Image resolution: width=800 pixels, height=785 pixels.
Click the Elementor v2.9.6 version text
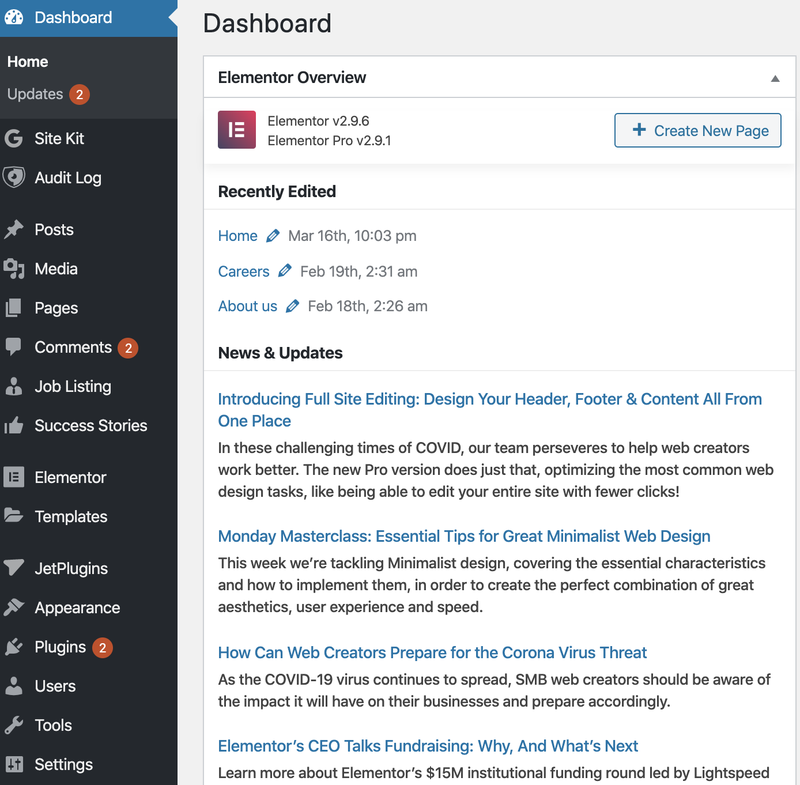(x=318, y=121)
